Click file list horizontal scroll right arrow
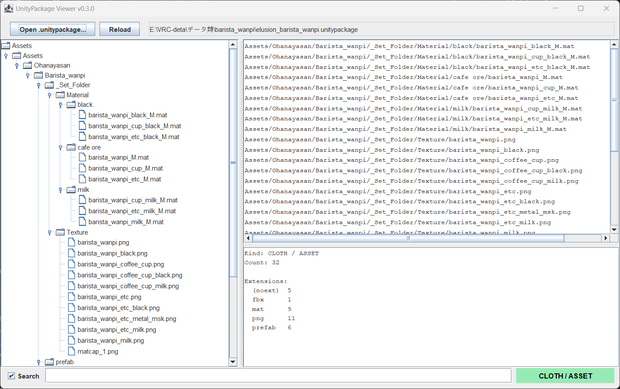620x389 pixels. coord(606,238)
